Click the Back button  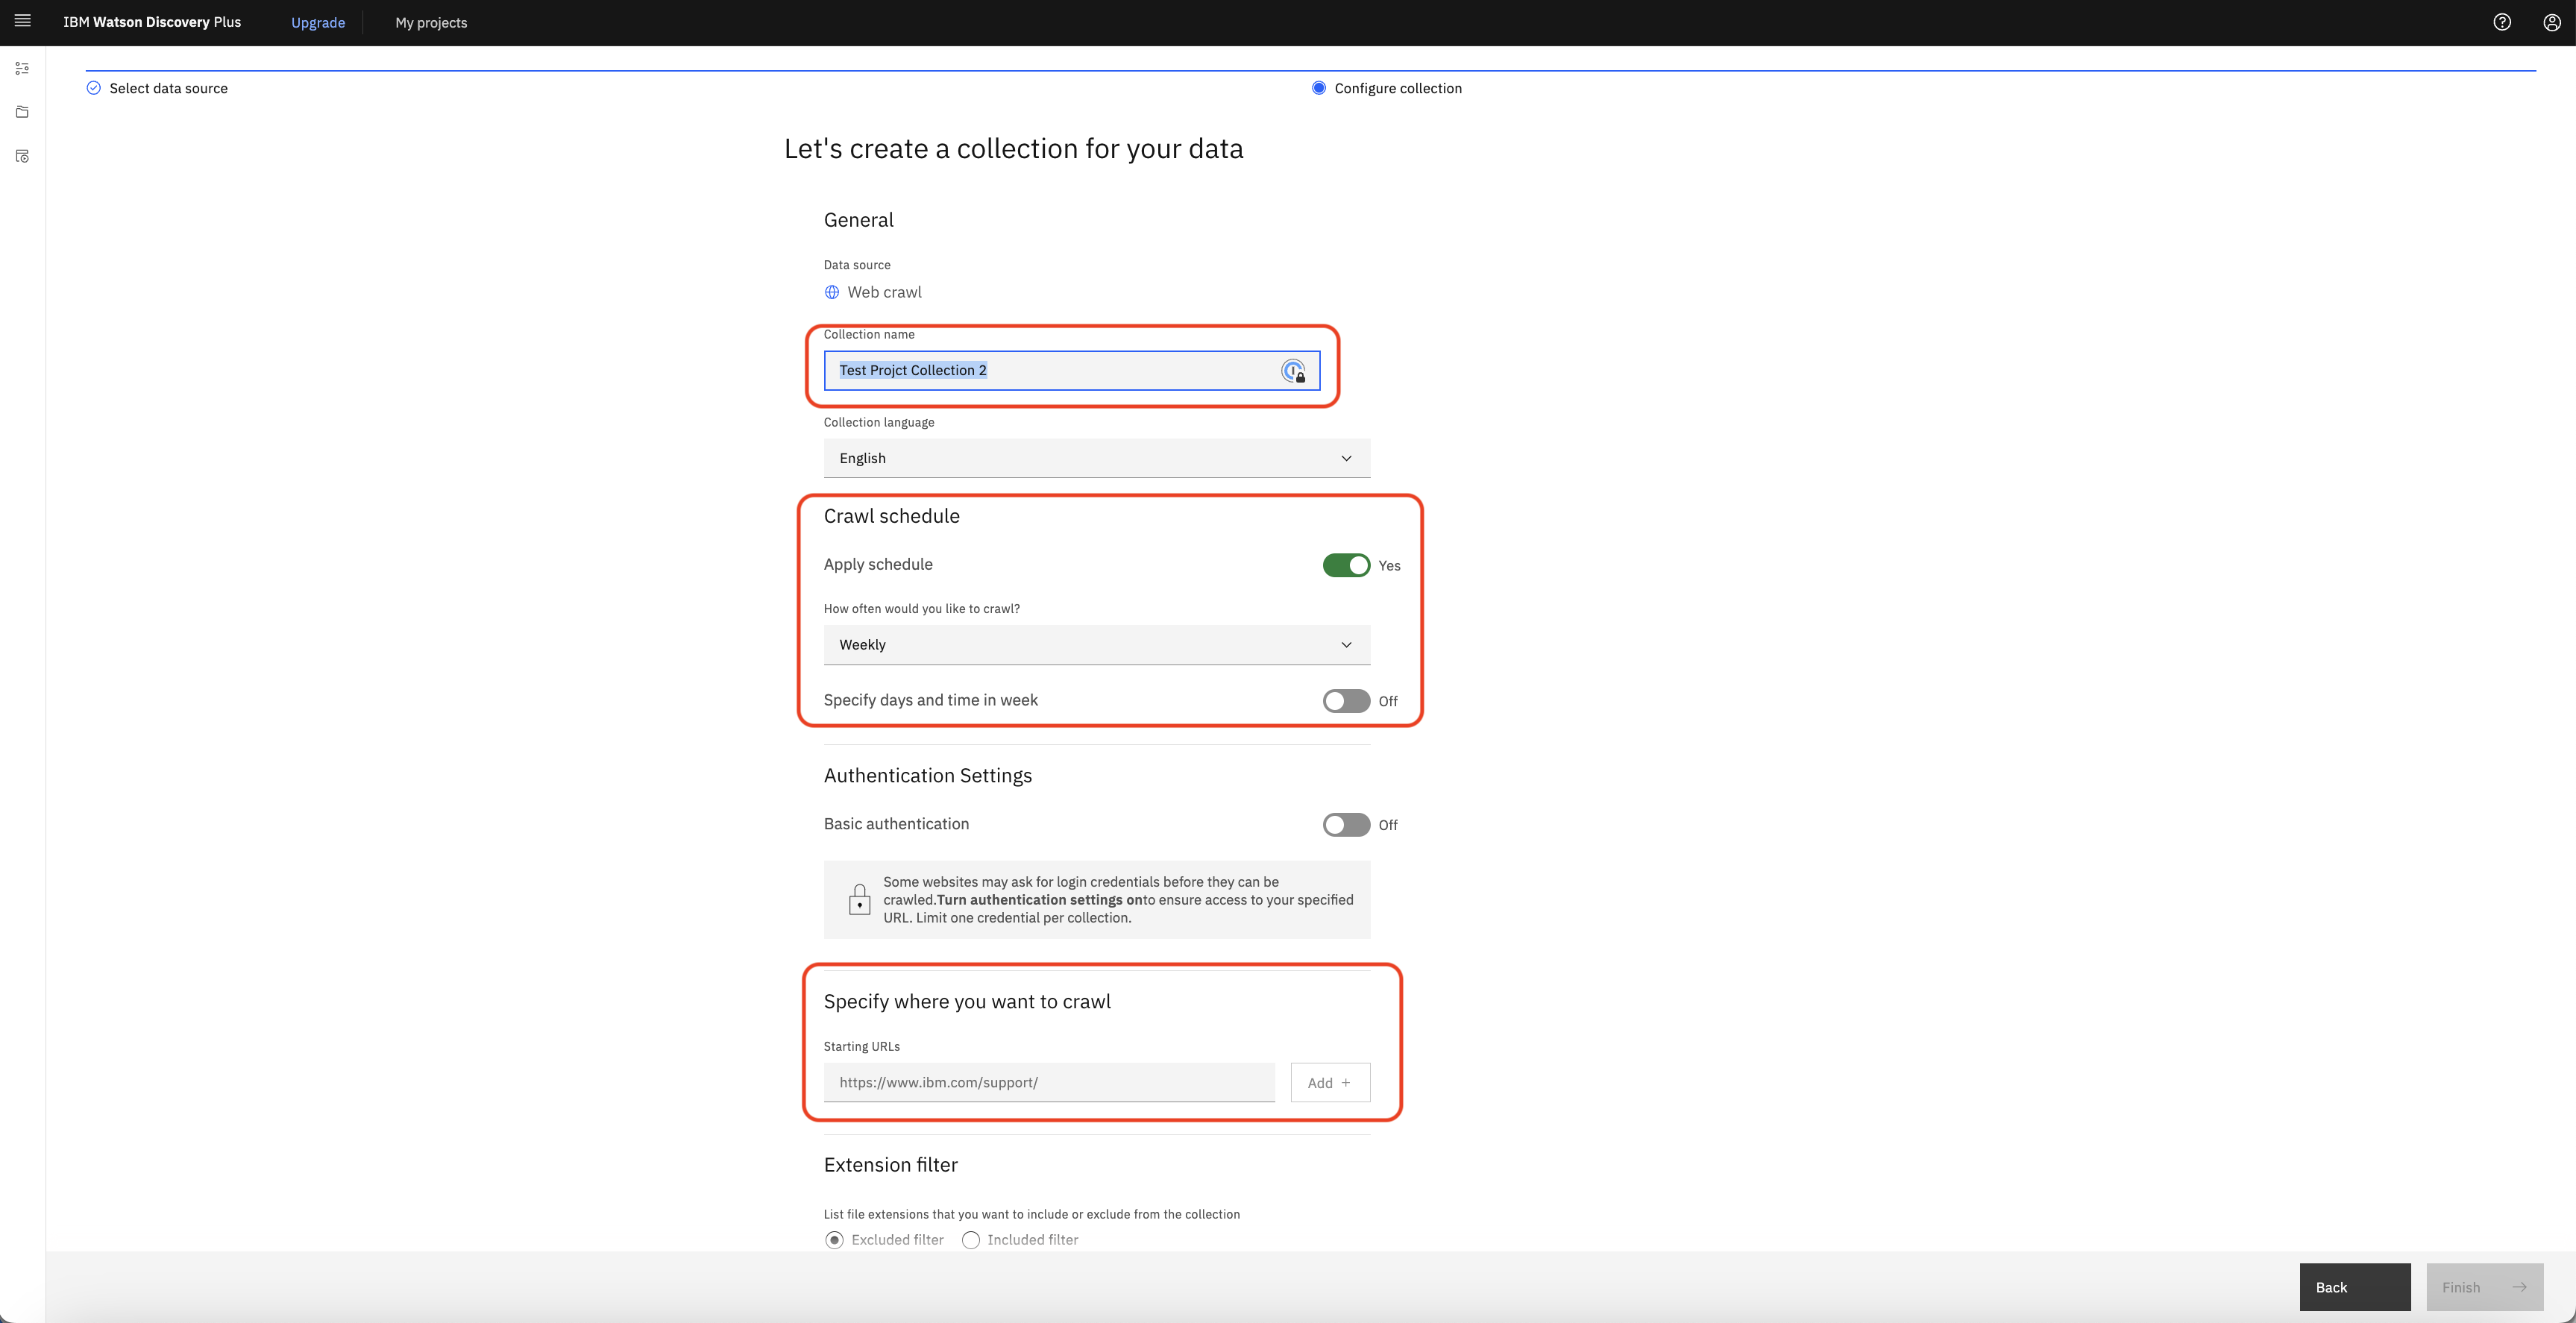point(2355,1287)
